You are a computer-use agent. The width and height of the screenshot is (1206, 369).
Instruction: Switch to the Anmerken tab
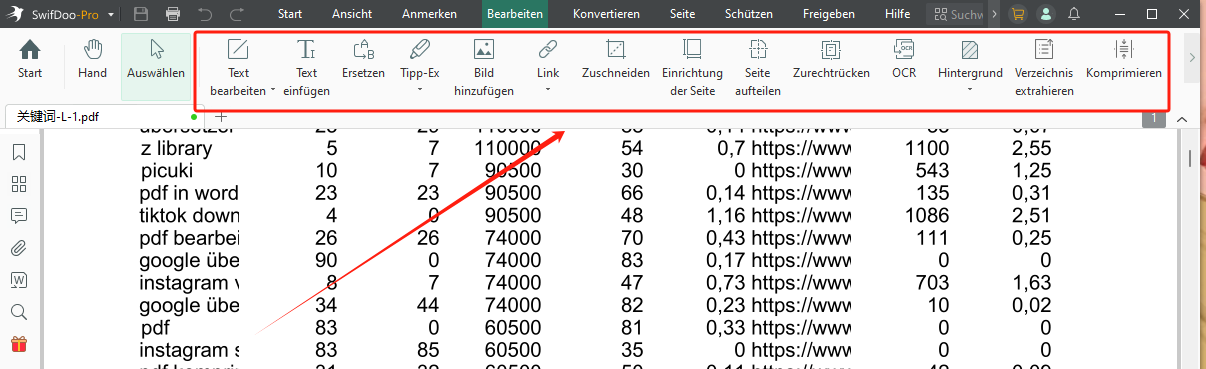(x=429, y=14)
